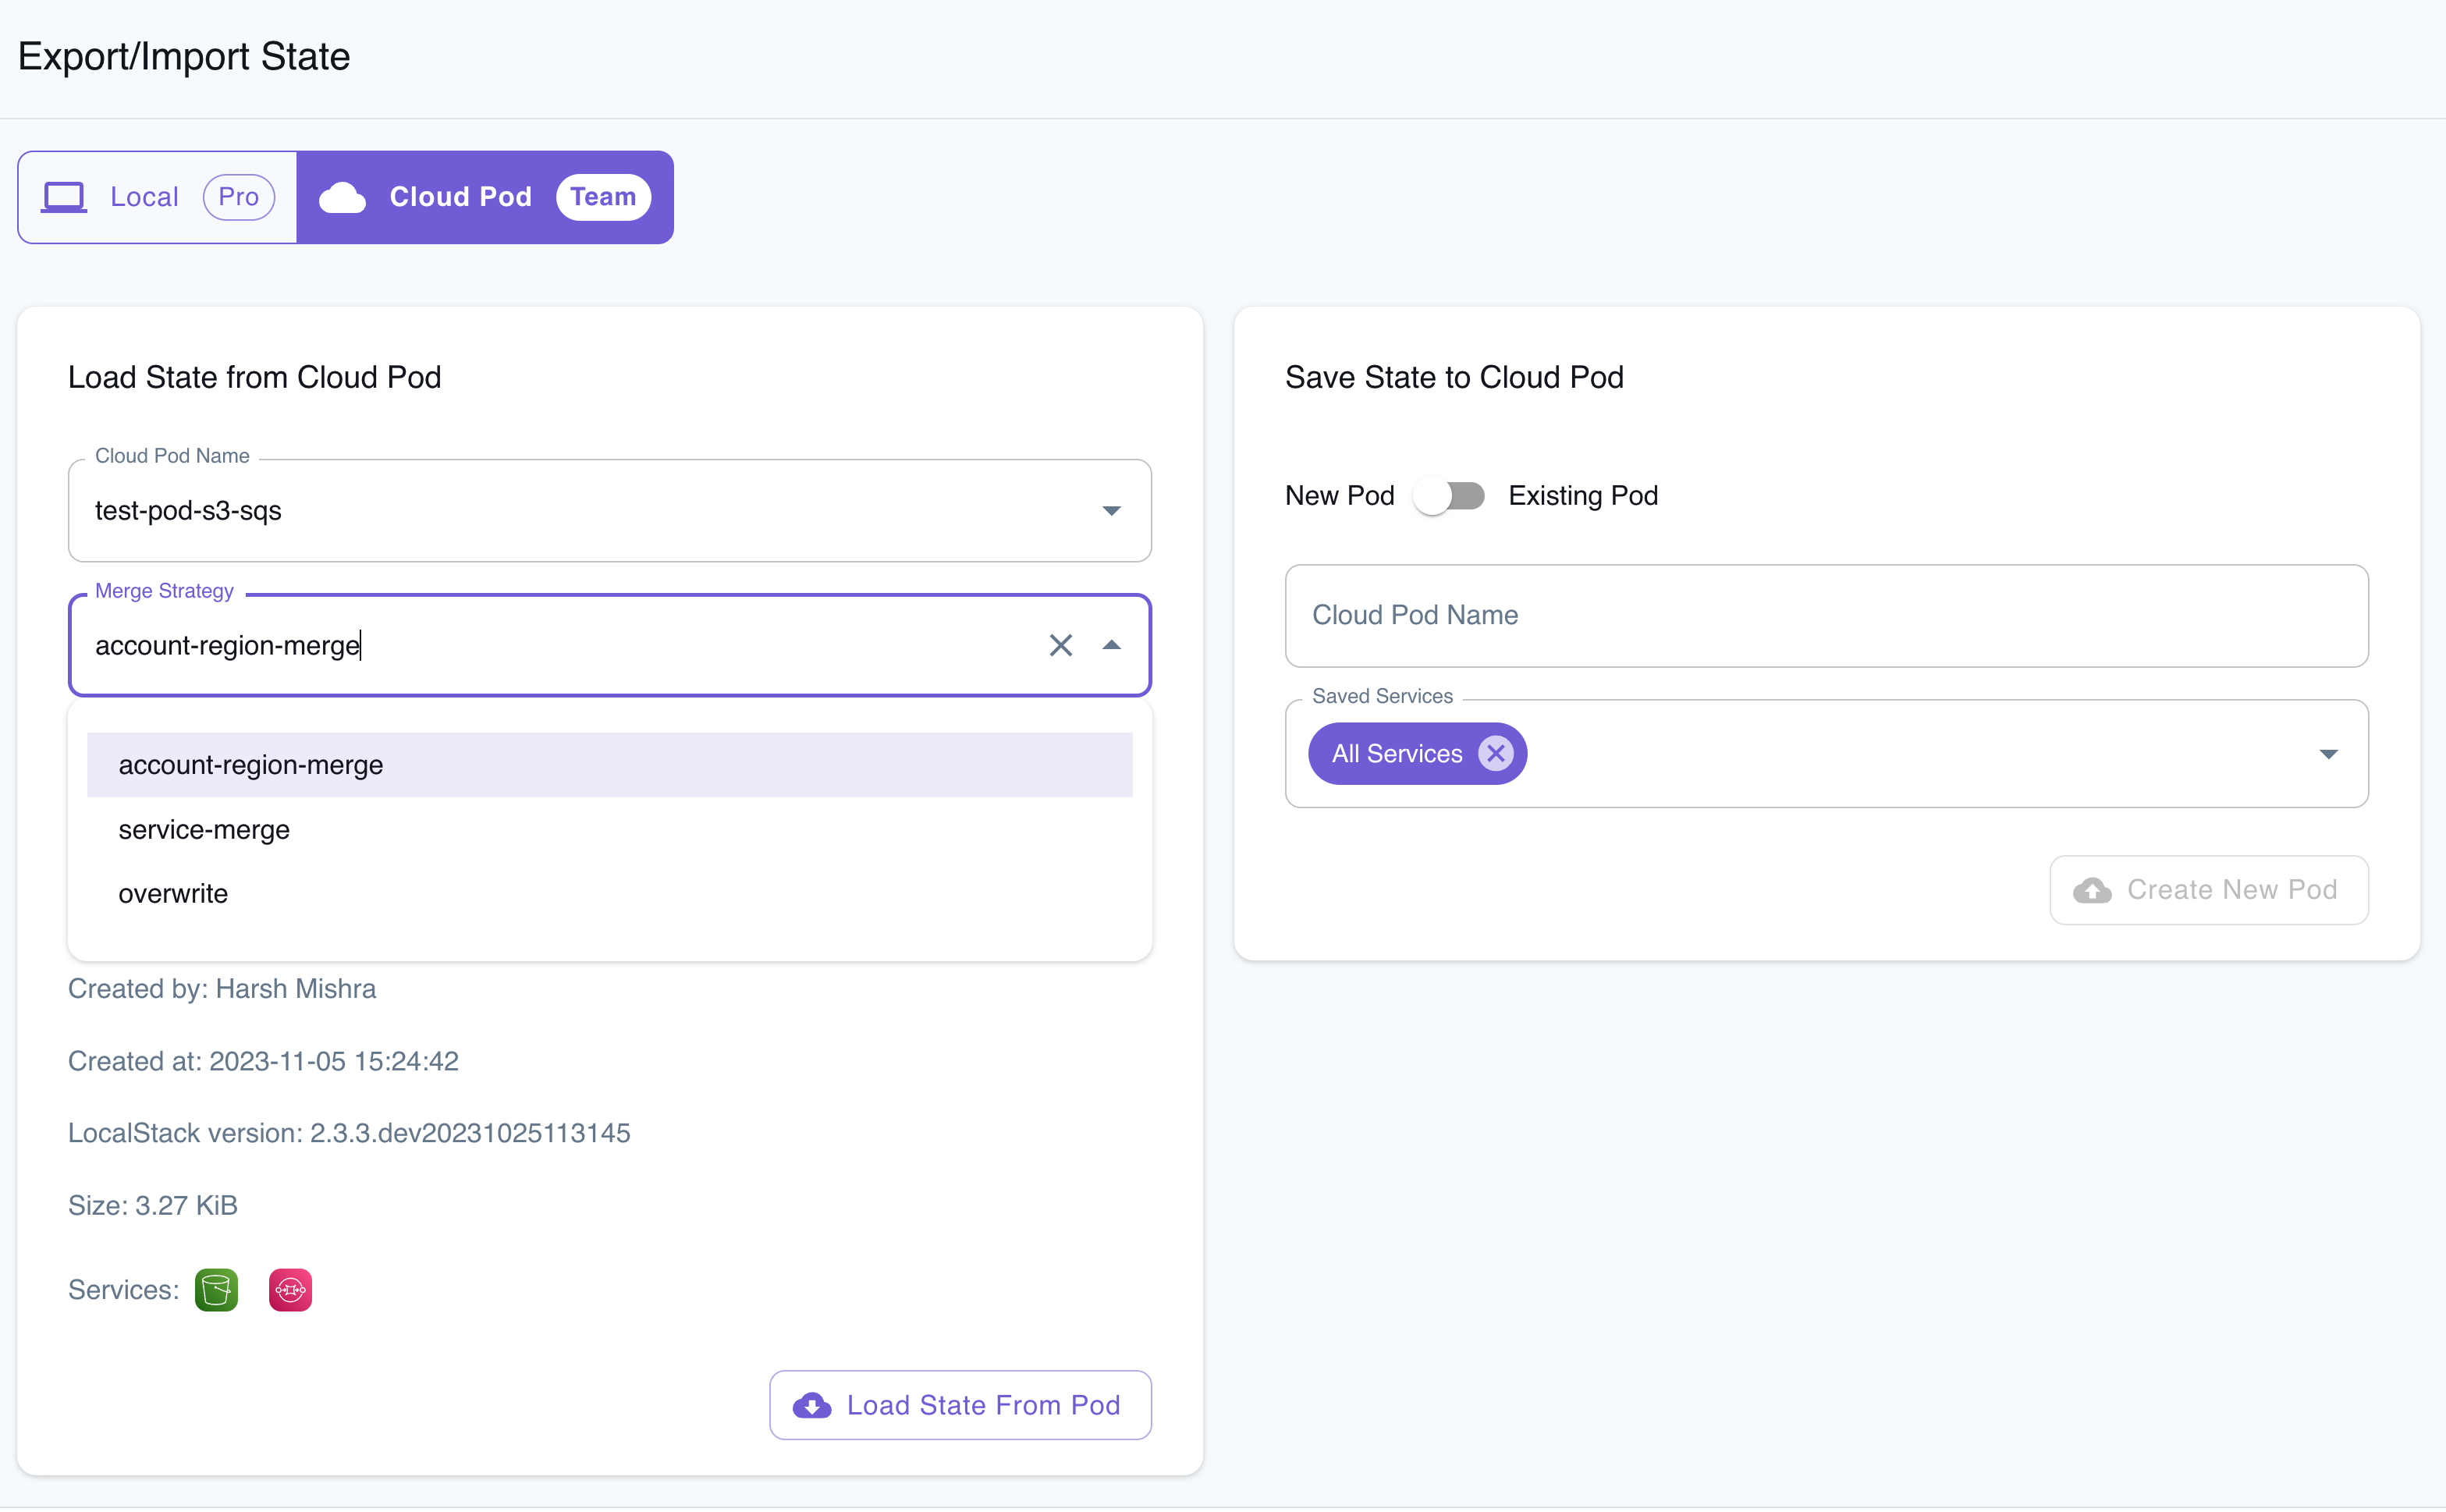Image resolution: width=2446 pixels, height=1512 pixels.
Task: Click the Team badge on Cloud Pod tab
Action: (x=604, y=196)
